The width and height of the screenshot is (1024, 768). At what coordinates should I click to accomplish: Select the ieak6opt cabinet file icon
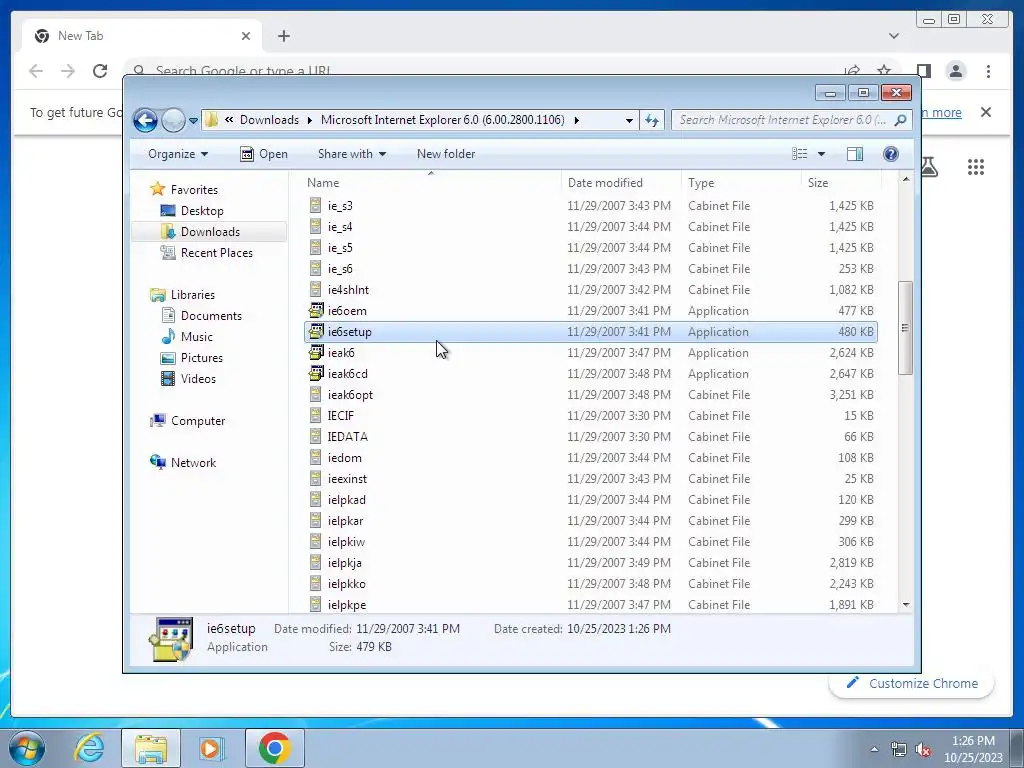coord(315,395)
